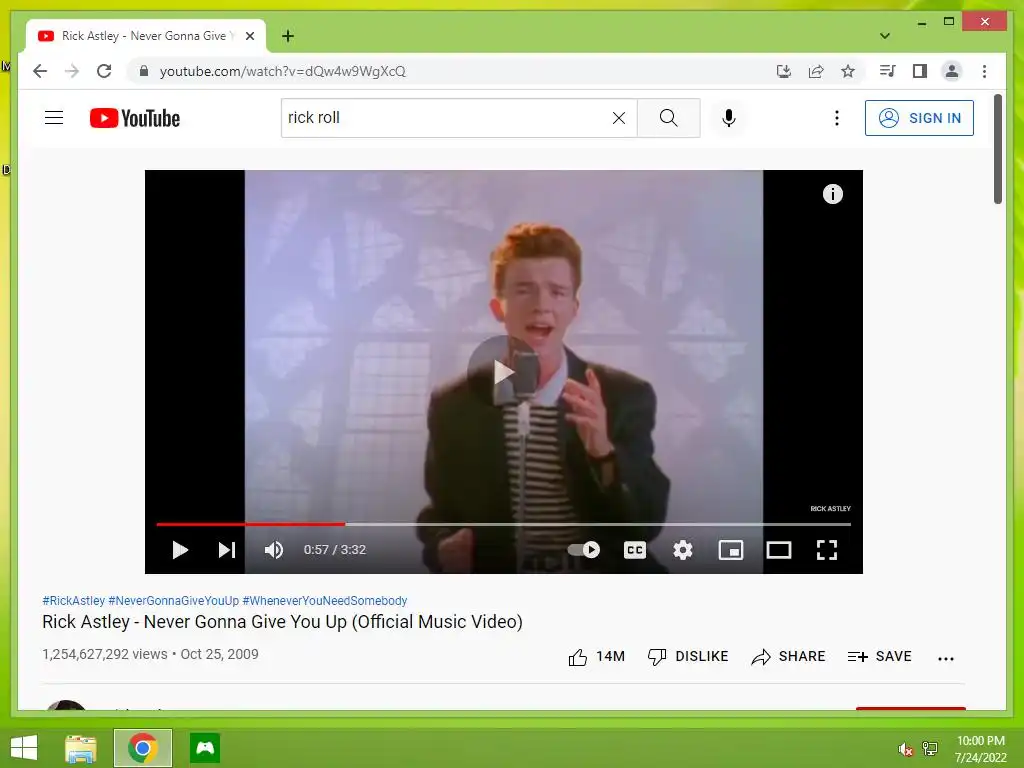Click large play overlay on video
This screenshot has height=768, width=1024.
(503, 372)
